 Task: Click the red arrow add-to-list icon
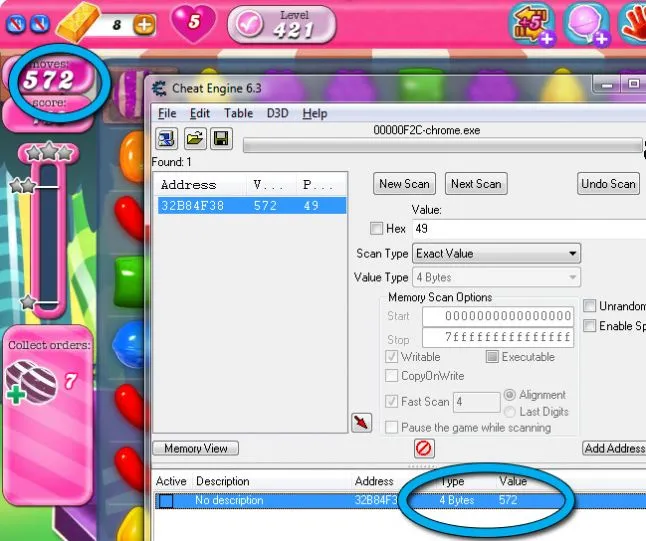click(x=361, y=423)
